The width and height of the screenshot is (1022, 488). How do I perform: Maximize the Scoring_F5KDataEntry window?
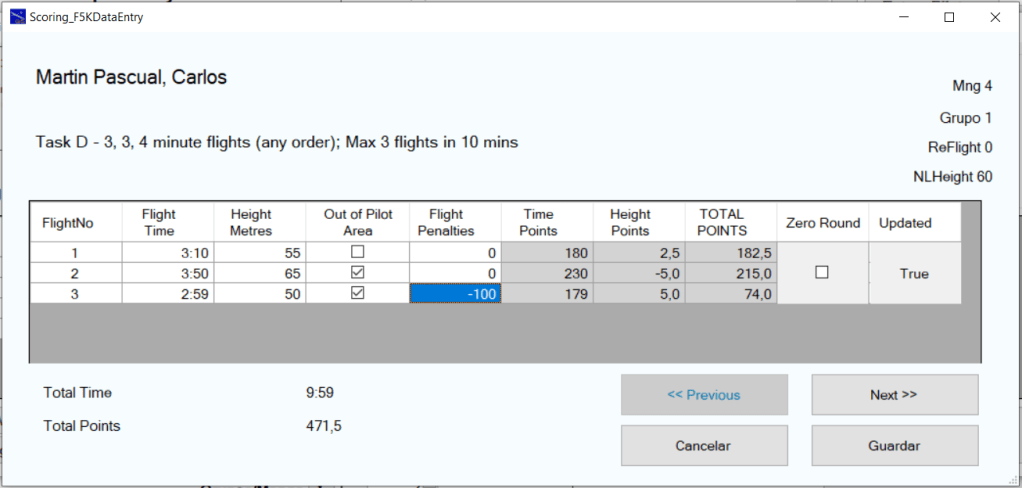pos(949,17)
